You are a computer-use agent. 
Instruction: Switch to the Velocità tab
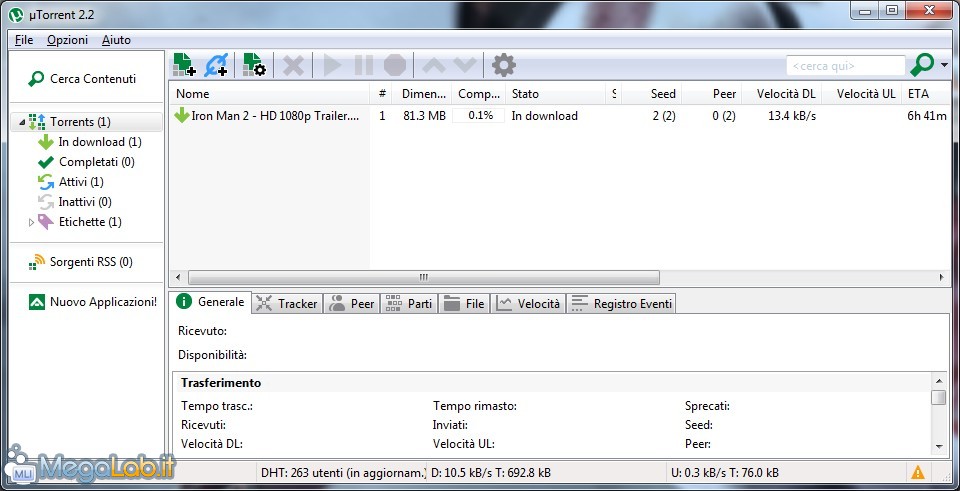(x=528, y=304)
